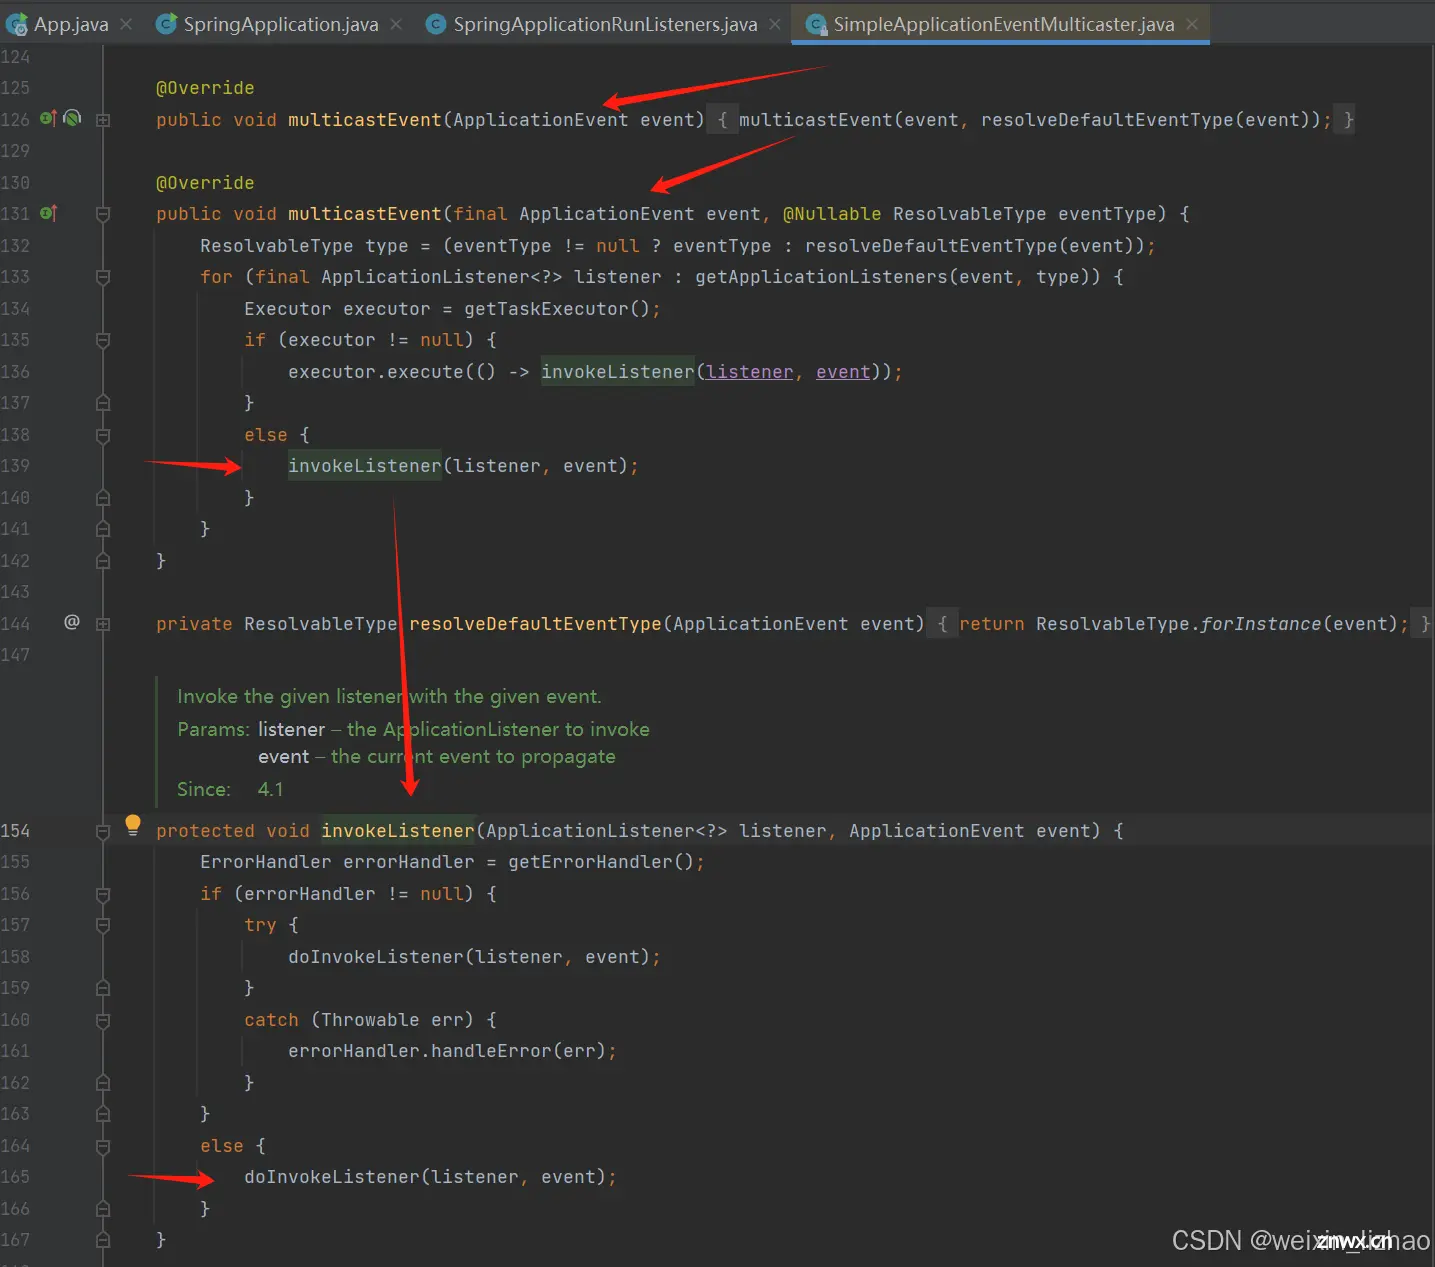Screen dimensions: 1435x1267
Task: Click the fold end marker at line 159
Action: [103, 988]
